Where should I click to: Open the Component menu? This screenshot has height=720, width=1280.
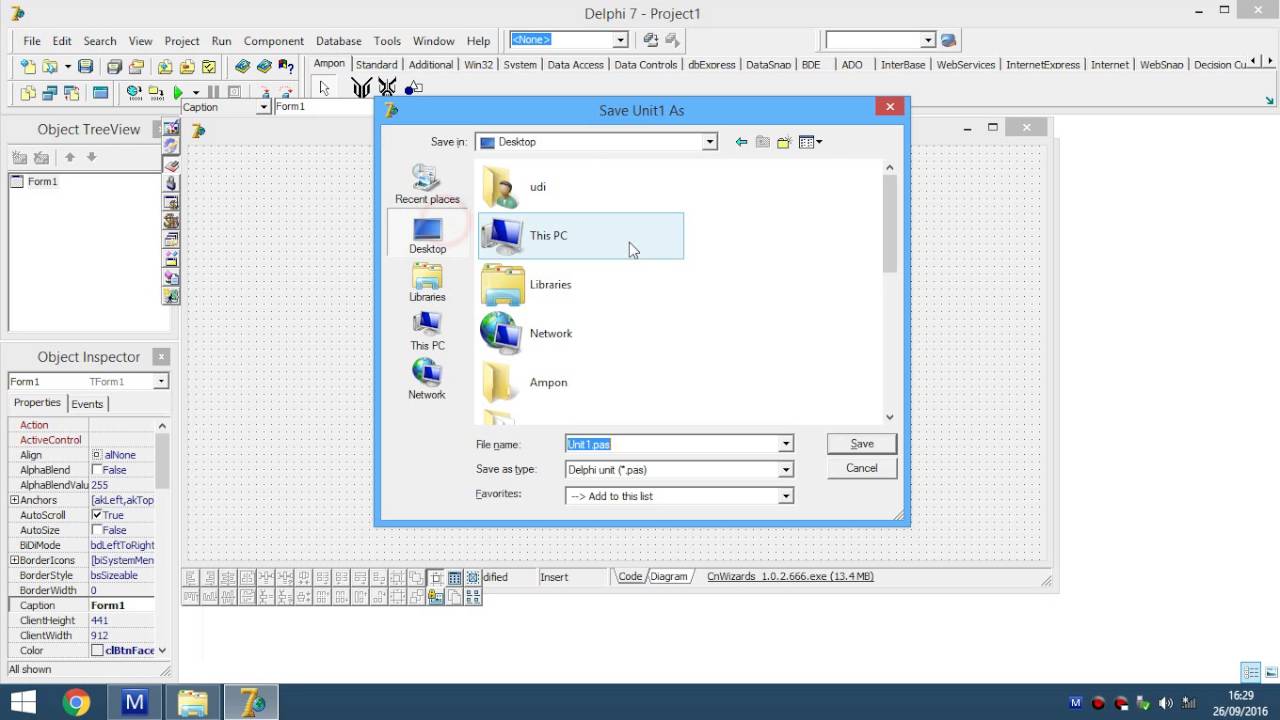(x=273, y=41)
